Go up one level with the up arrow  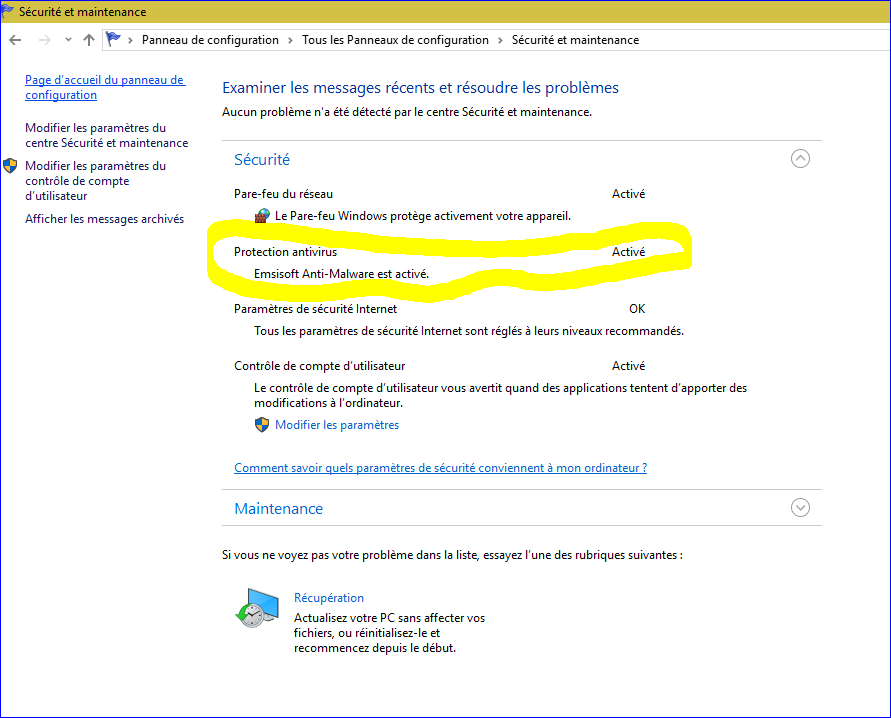pos(89,40)
